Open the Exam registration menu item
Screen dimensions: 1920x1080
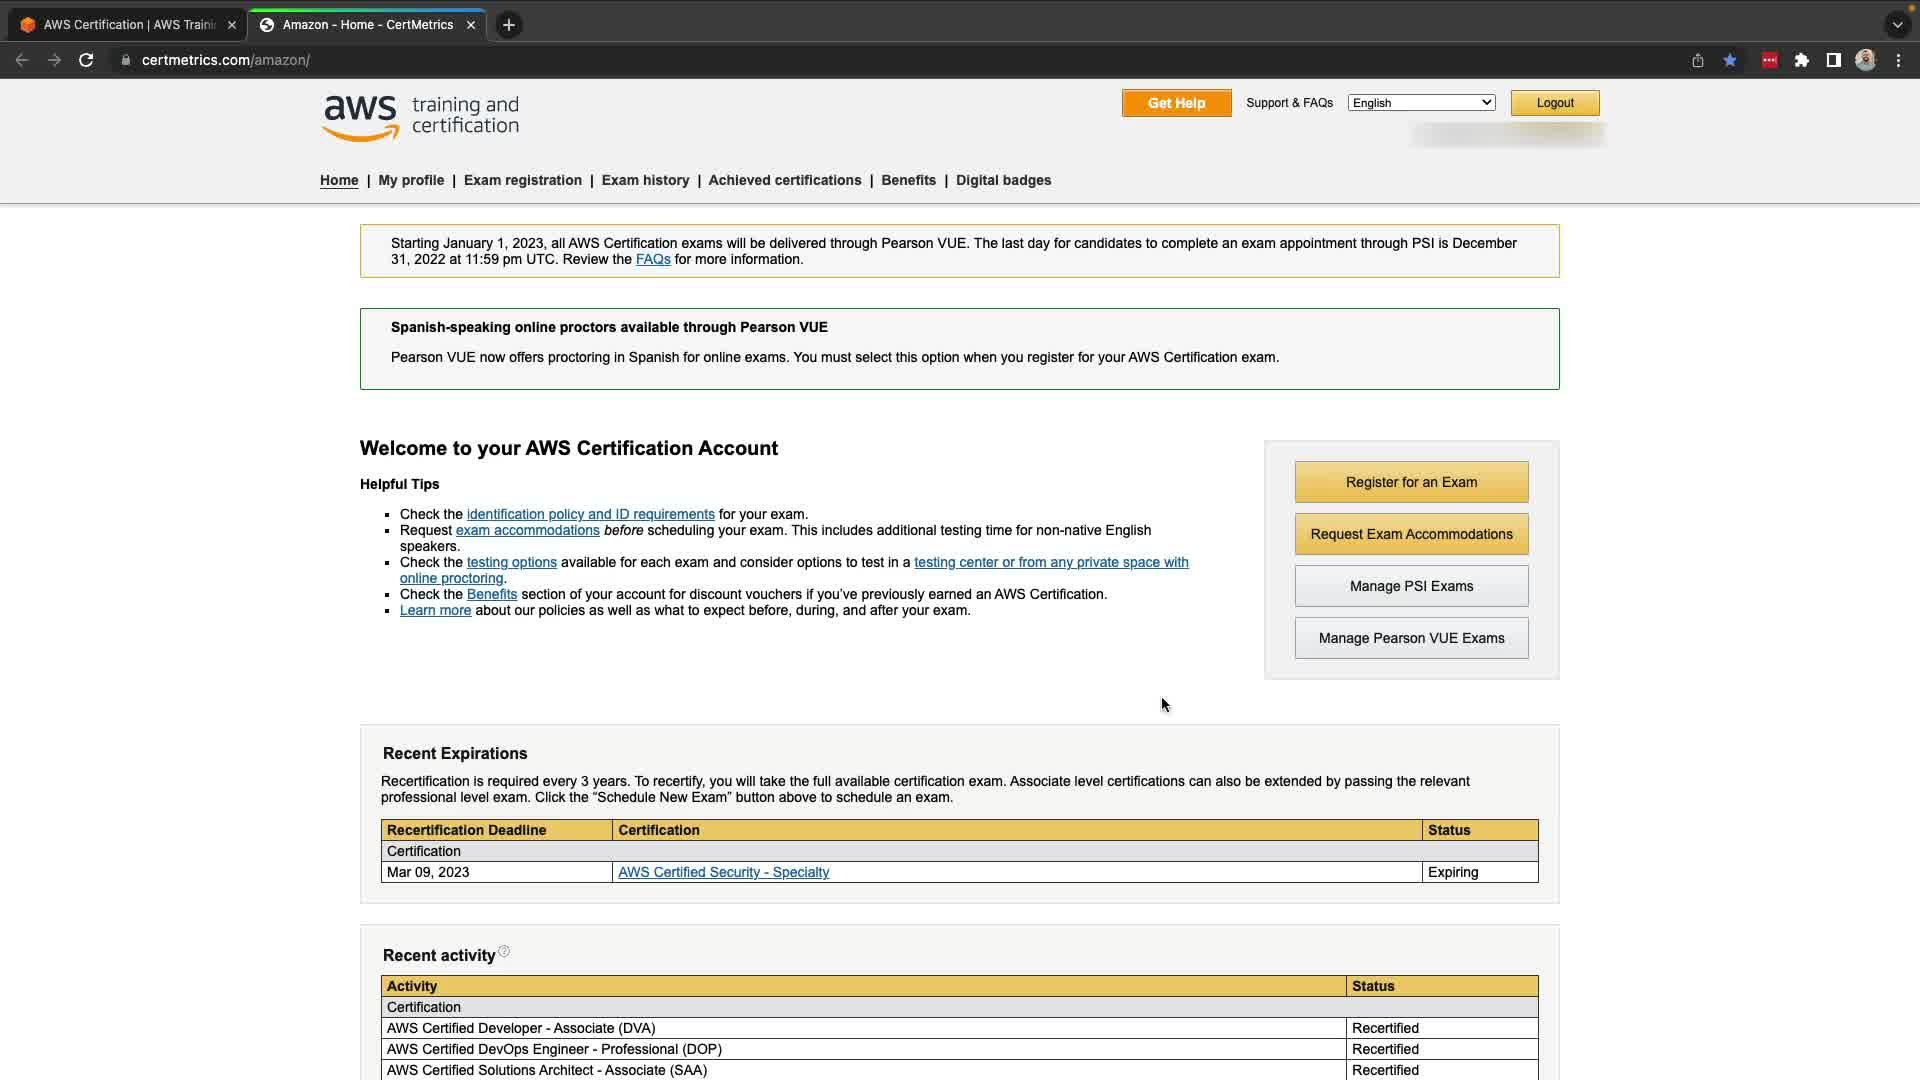pyautogui.click(x=522, y=180)
